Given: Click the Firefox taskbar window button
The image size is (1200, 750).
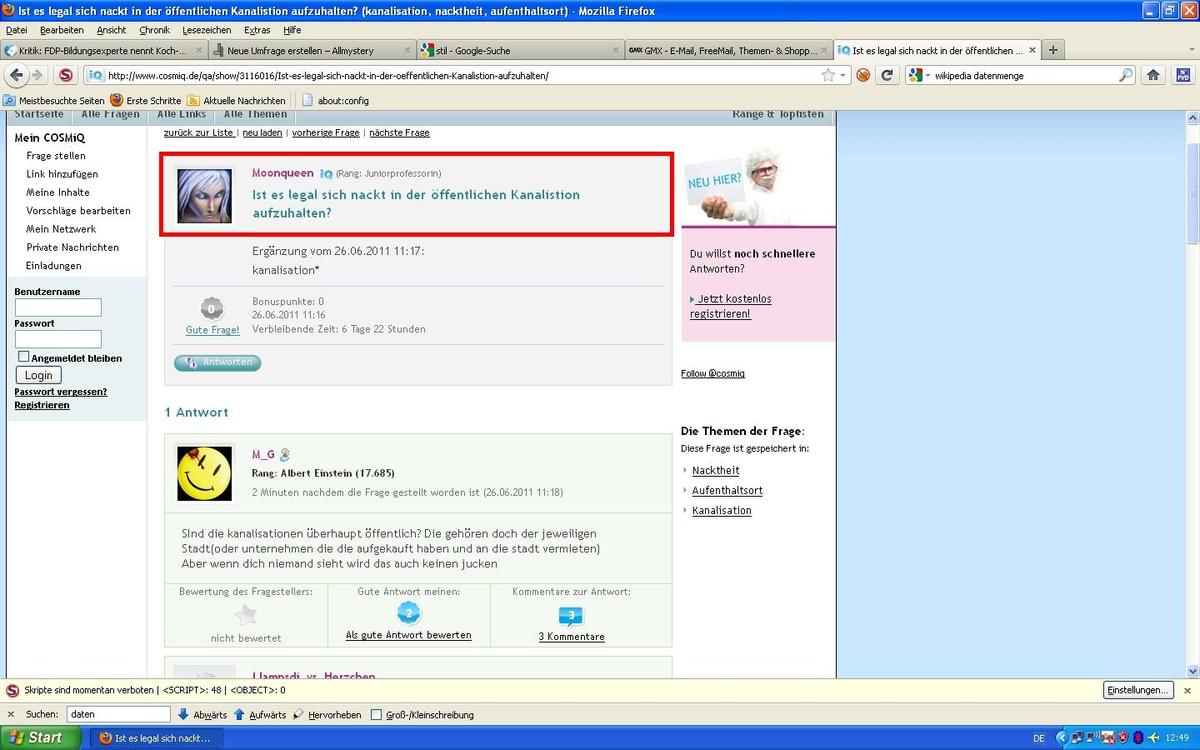Looking at the screenshot, I should pyautogui.click(x=156, y=738).
